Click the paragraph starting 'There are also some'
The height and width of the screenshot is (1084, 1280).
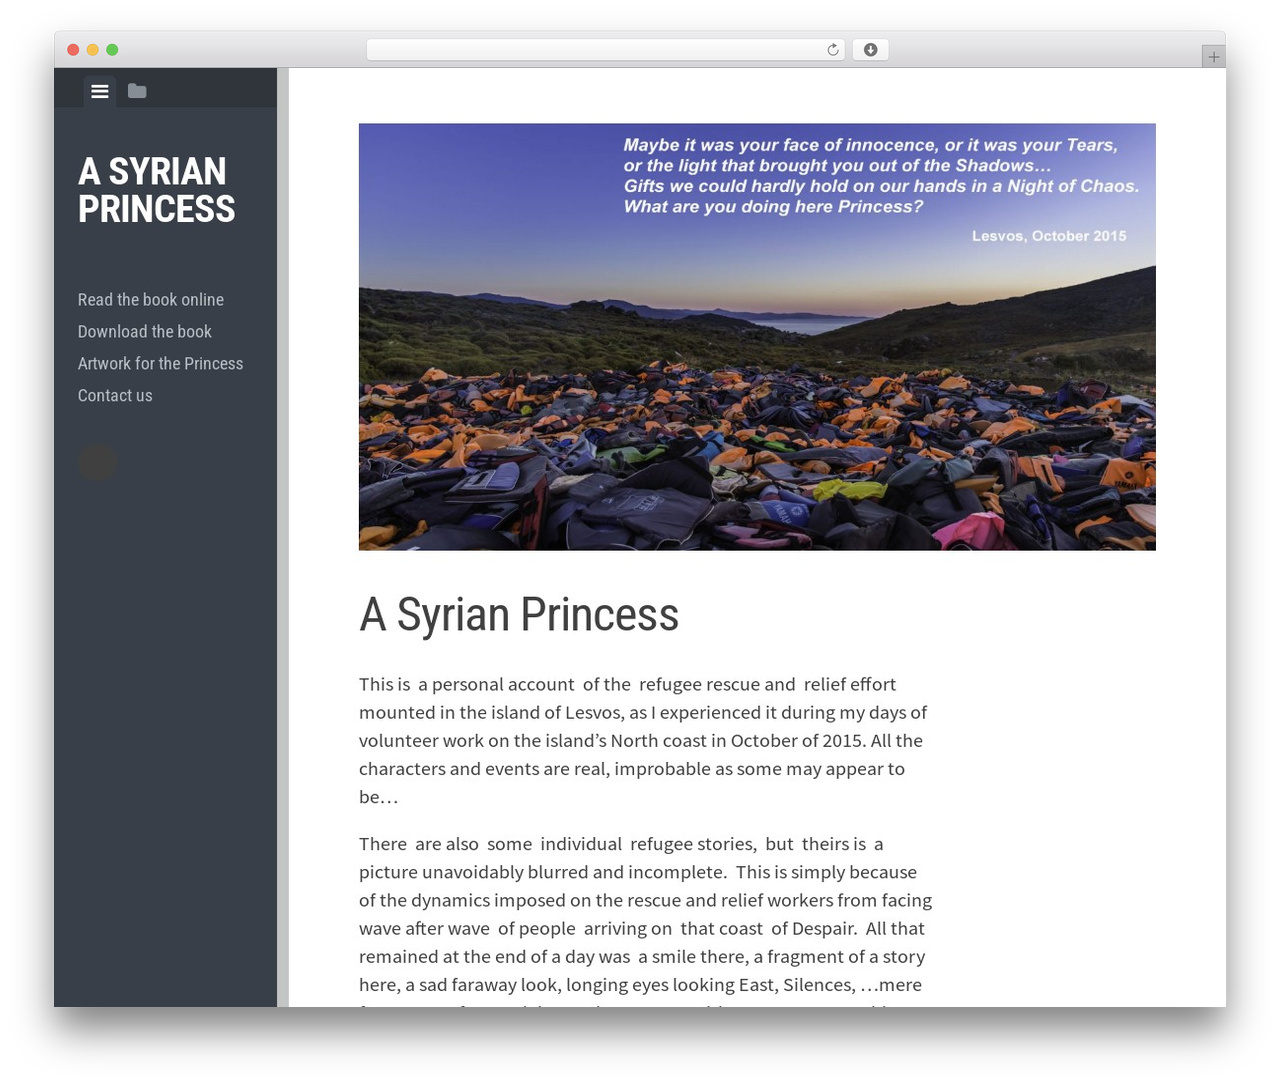tap(646, 920)
